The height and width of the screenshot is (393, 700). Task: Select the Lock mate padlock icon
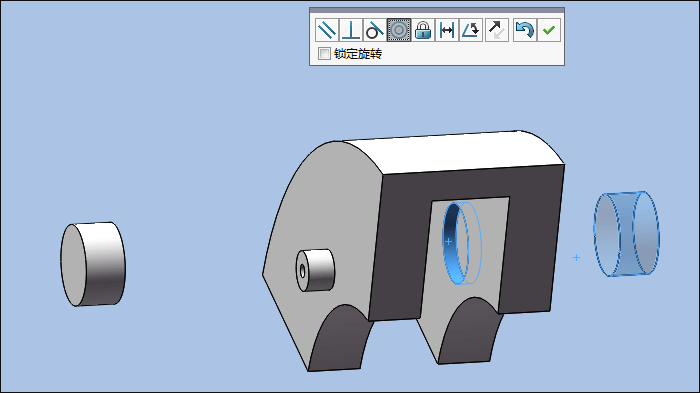423,30
